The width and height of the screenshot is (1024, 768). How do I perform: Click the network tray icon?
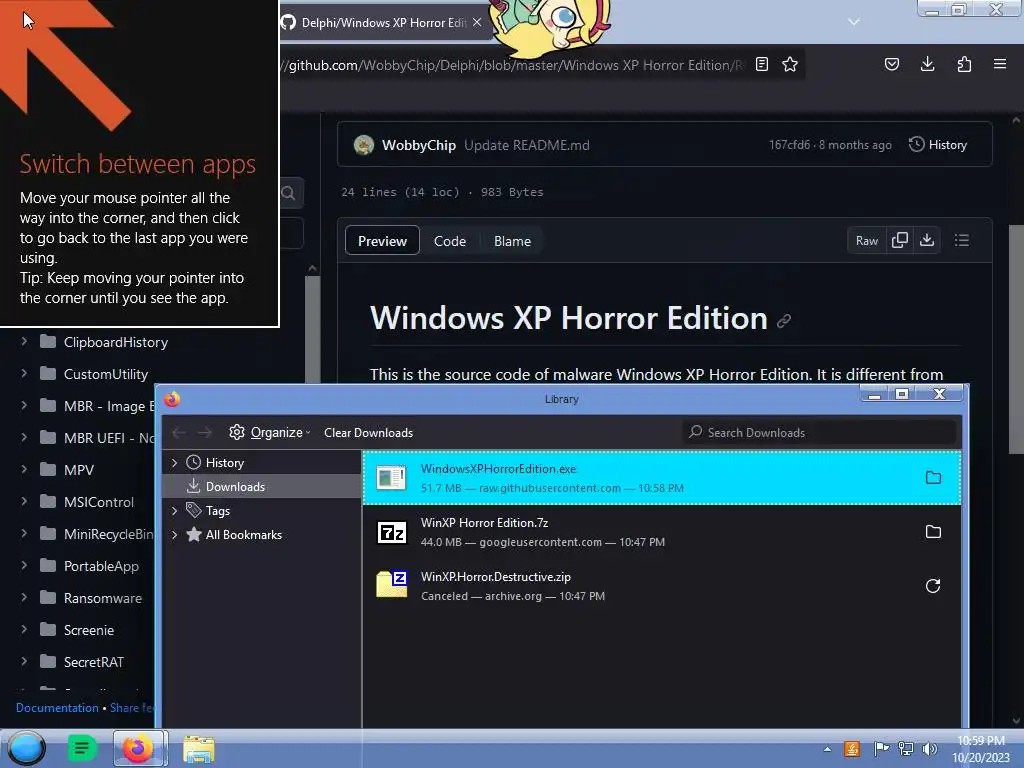click(x=905, y=749)
